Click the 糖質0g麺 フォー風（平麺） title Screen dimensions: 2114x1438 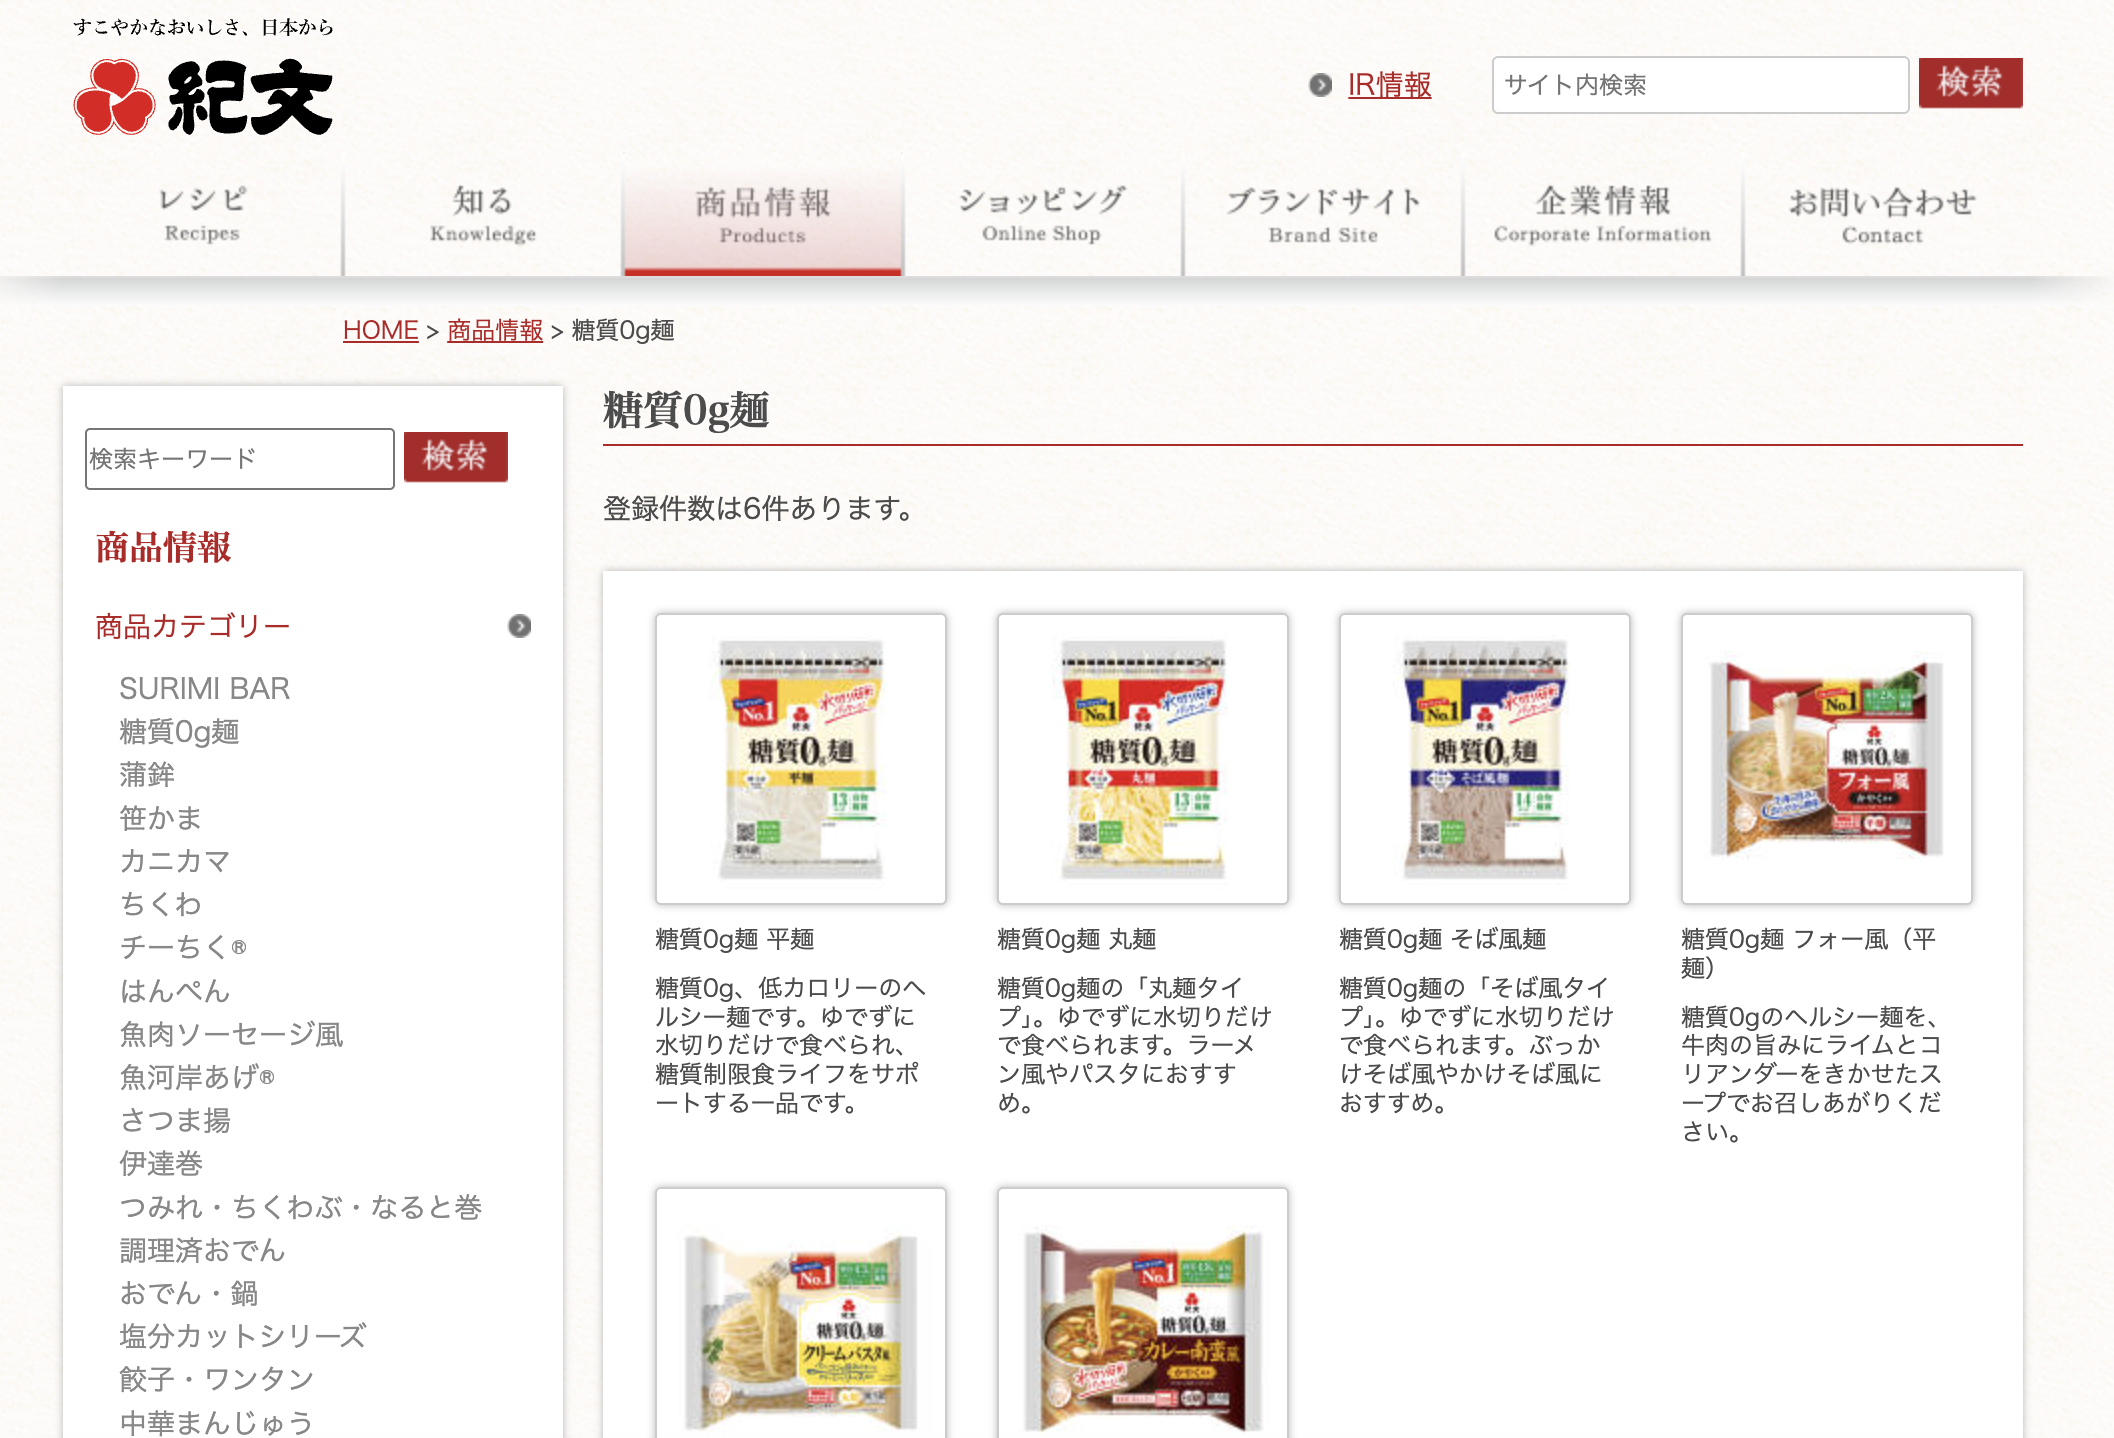(x=1810, y=952)
